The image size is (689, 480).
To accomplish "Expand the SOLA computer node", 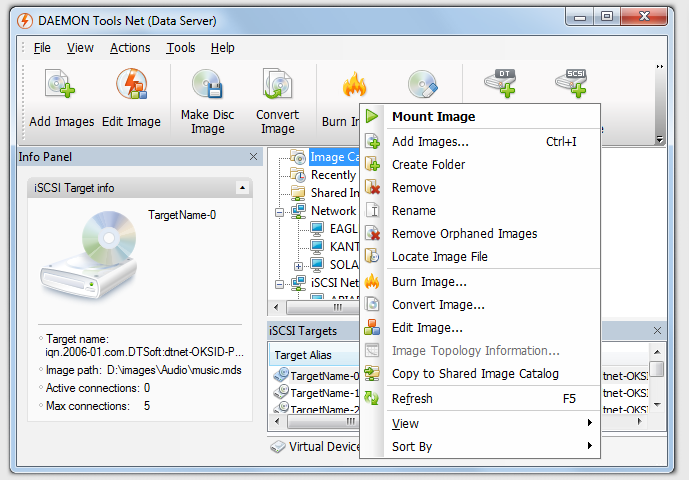I will pyautogui.click(x=298, y=266).
